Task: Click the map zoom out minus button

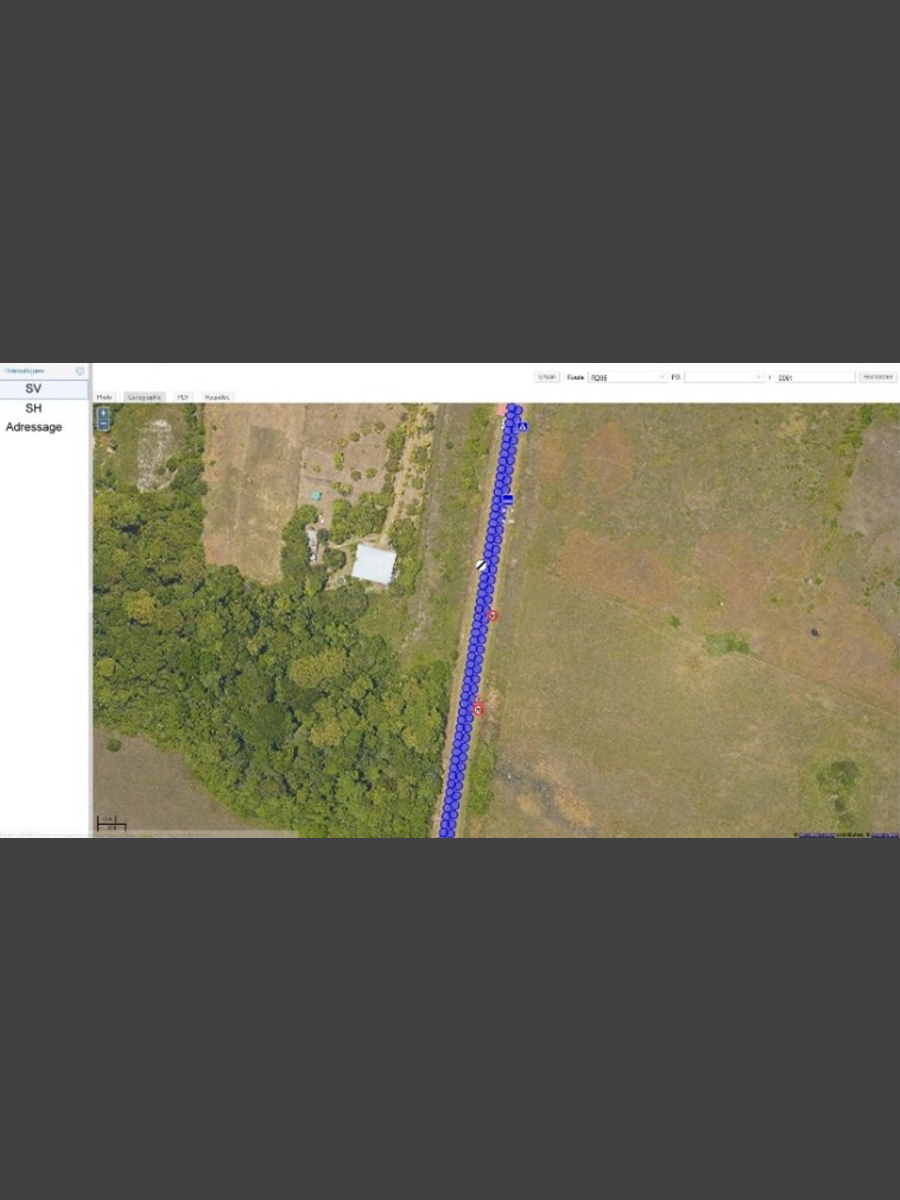Action: [x=103, y=424]
